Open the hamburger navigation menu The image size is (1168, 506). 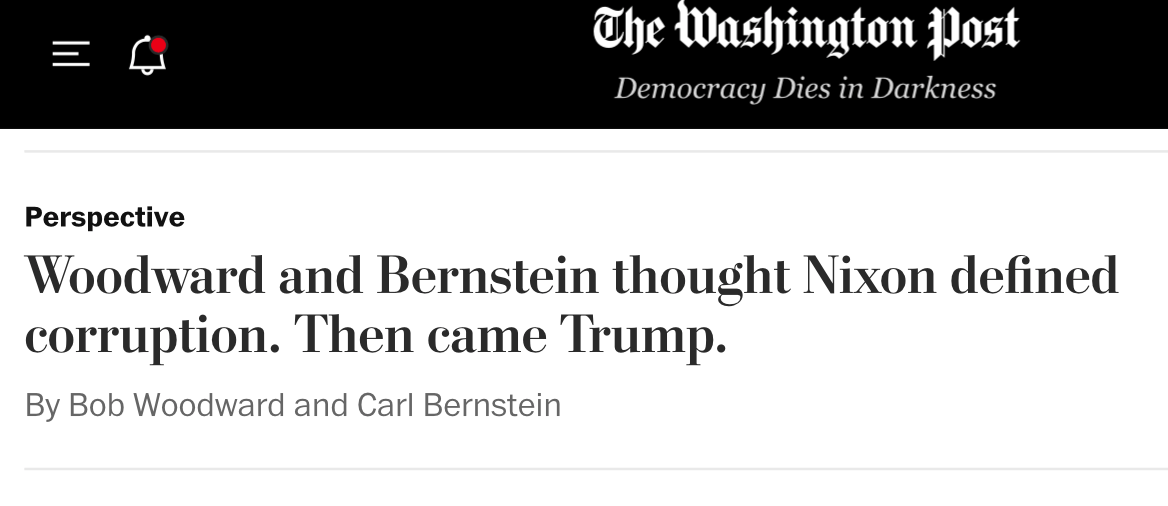tap(71, 54)
